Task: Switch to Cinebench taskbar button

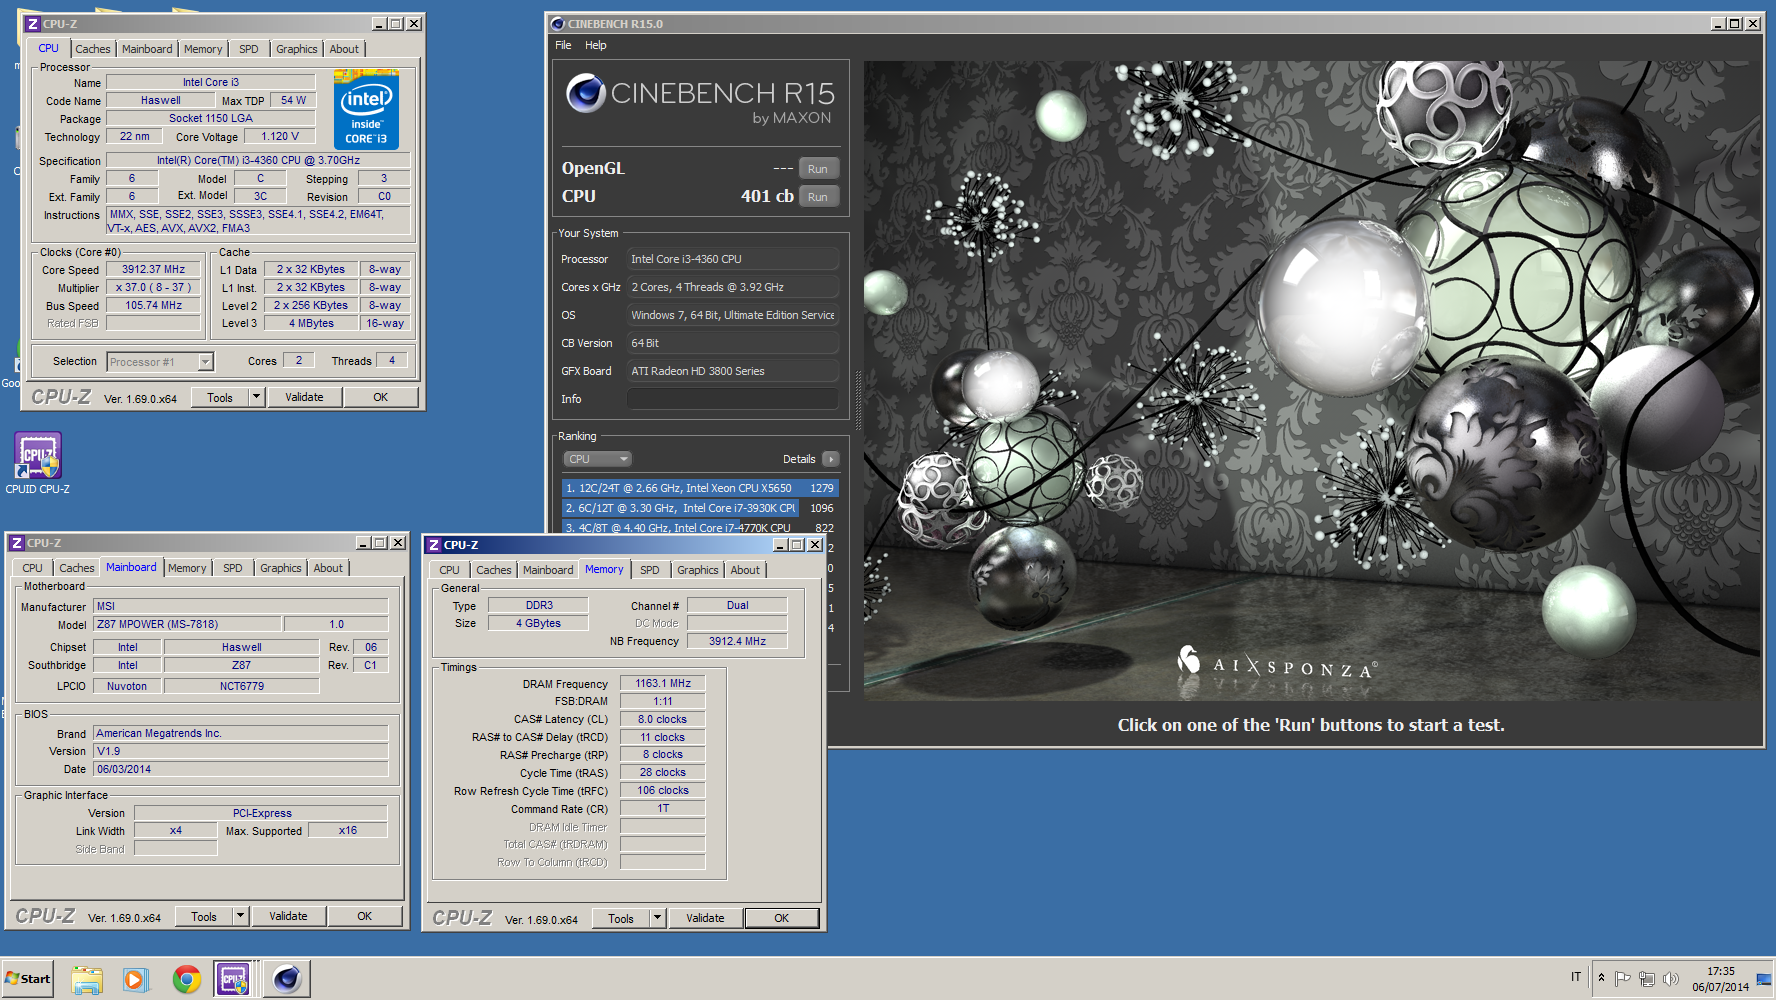Action: 286,979
